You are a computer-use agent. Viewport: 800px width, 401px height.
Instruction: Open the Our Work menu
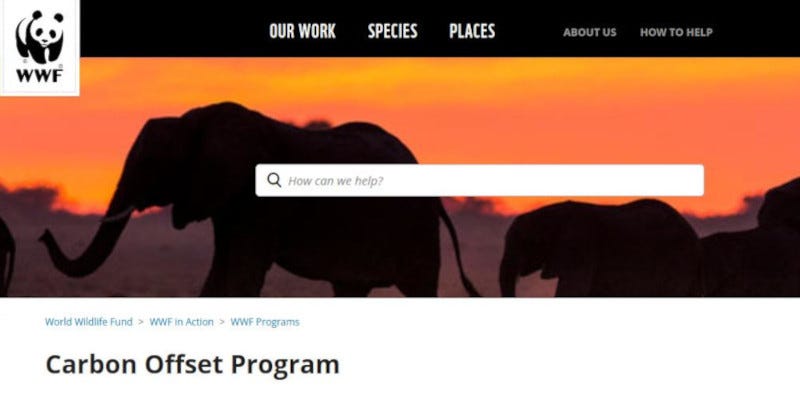click(302, 32)
